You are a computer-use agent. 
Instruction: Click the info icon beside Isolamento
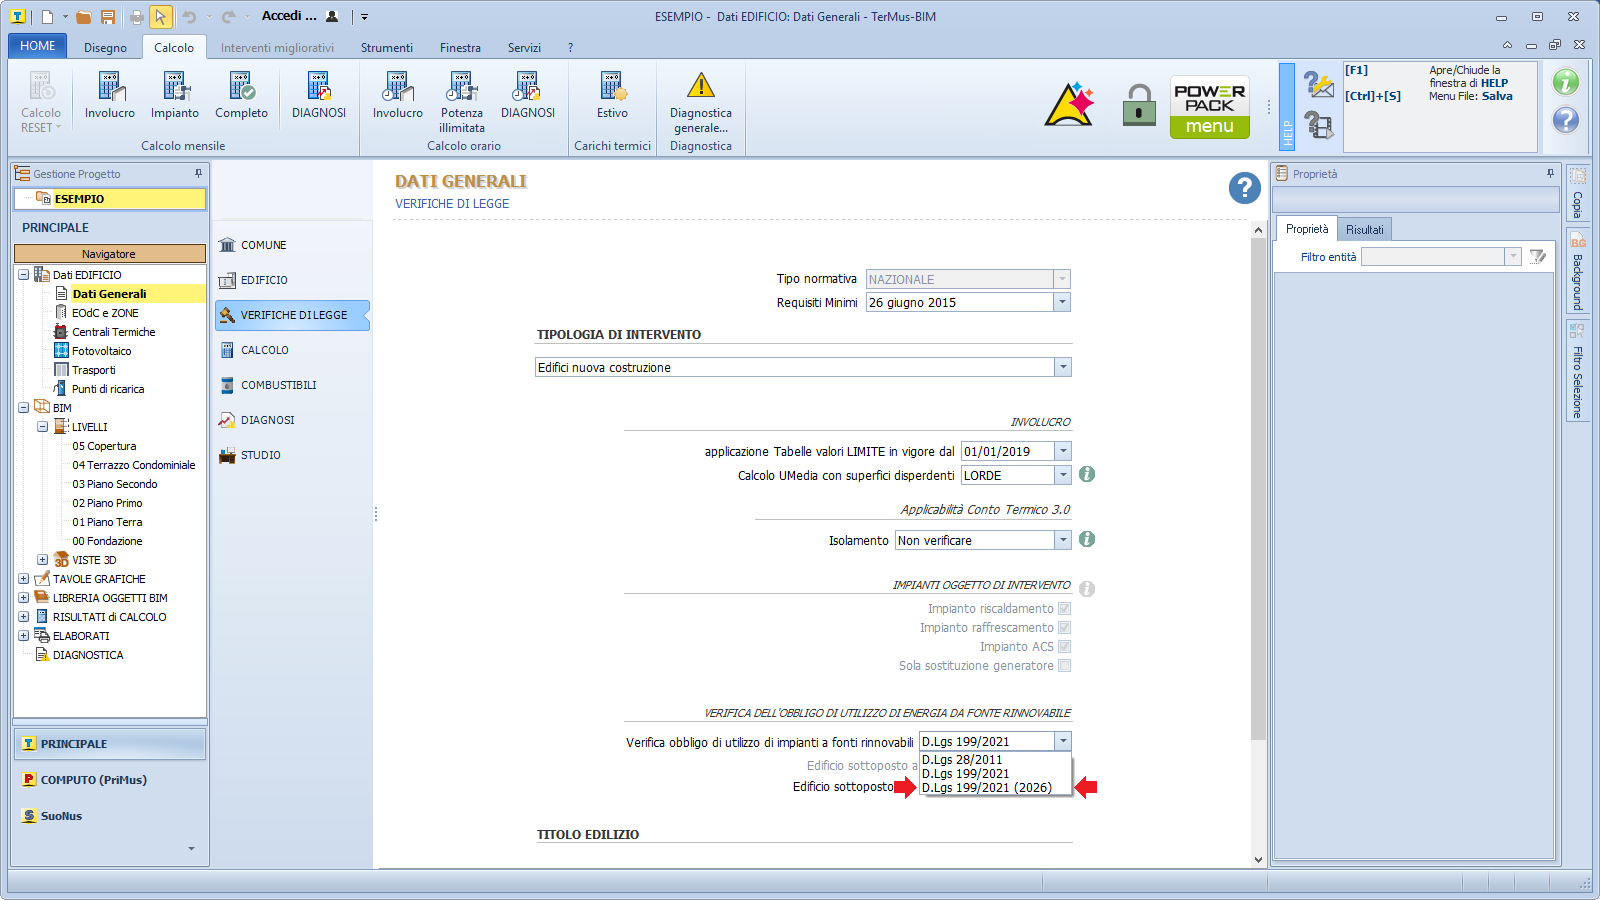1087,540
